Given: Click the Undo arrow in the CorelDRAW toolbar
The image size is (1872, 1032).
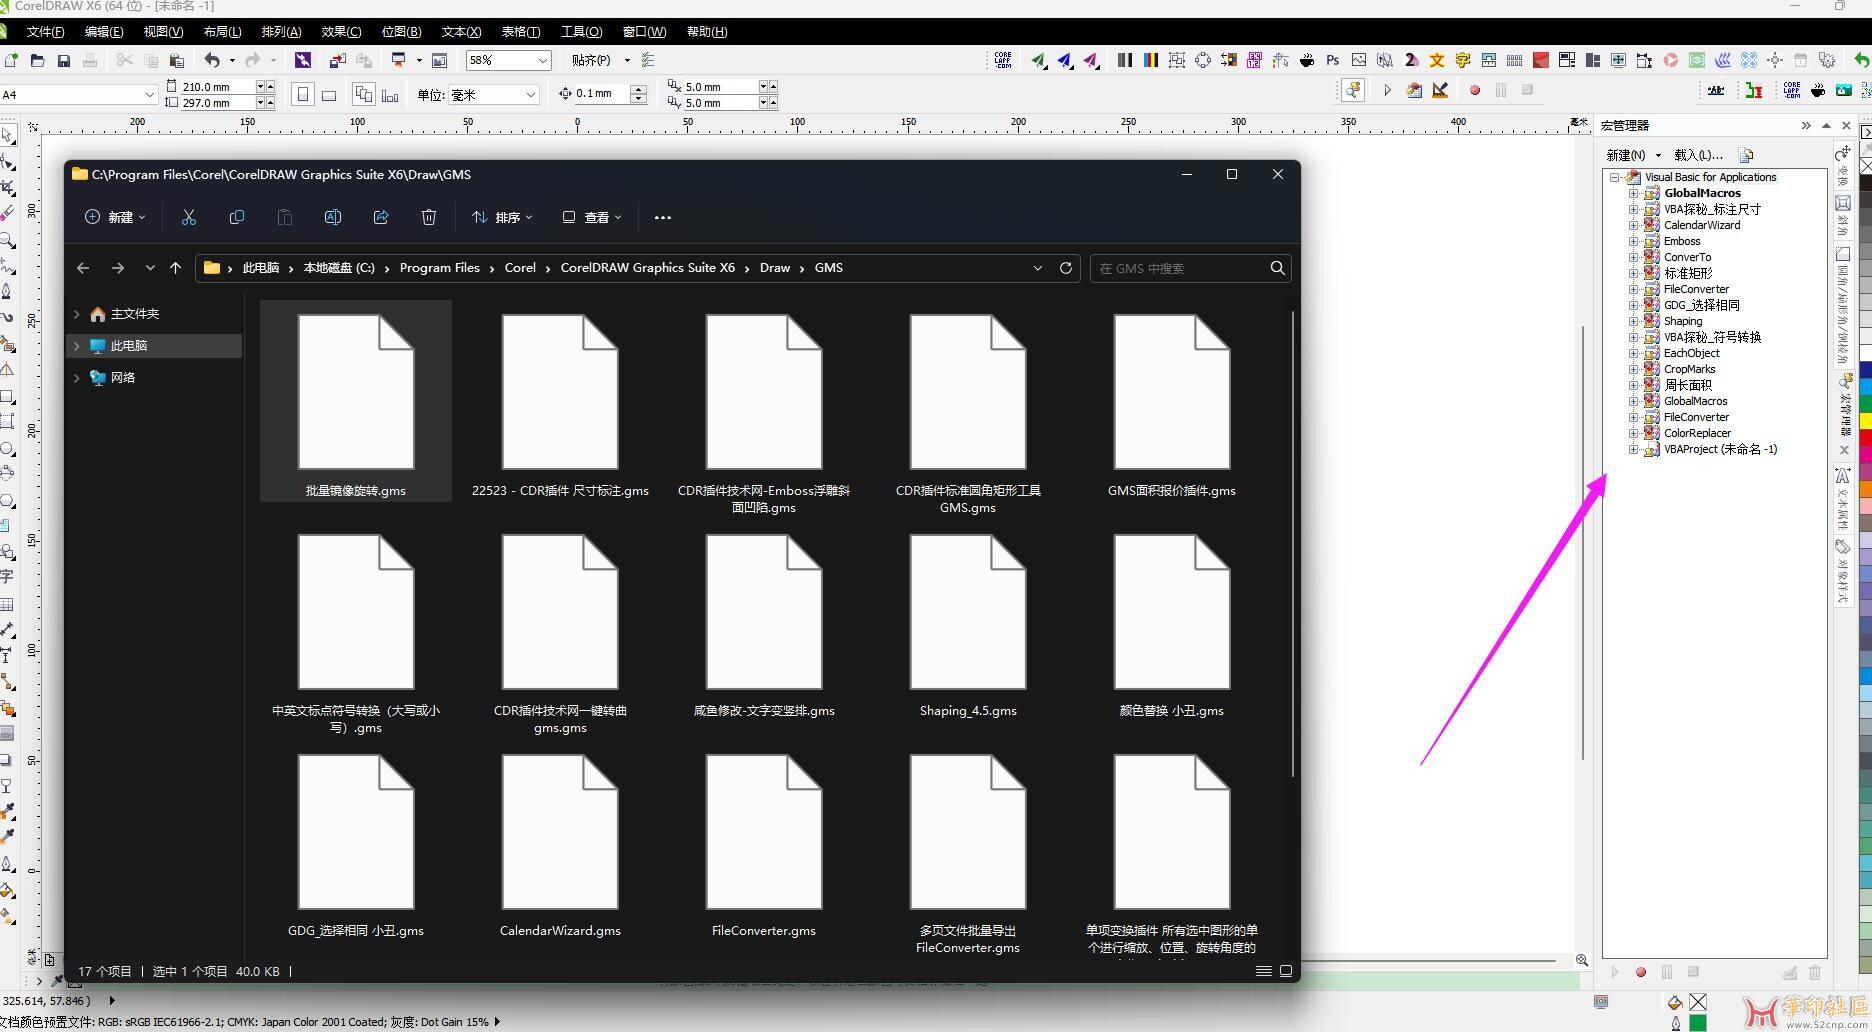Looking at the screenshot, I should pyautogui.click(x=212, y=61).
